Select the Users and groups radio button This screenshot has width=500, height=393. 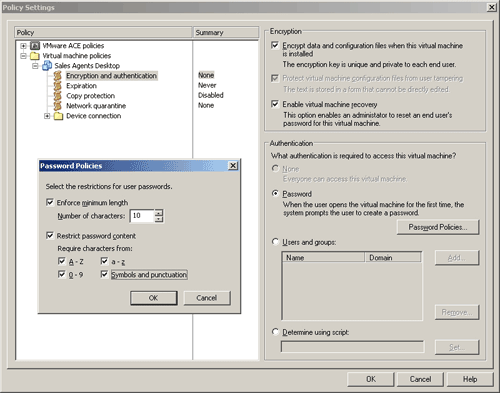(x=275, y=241)
